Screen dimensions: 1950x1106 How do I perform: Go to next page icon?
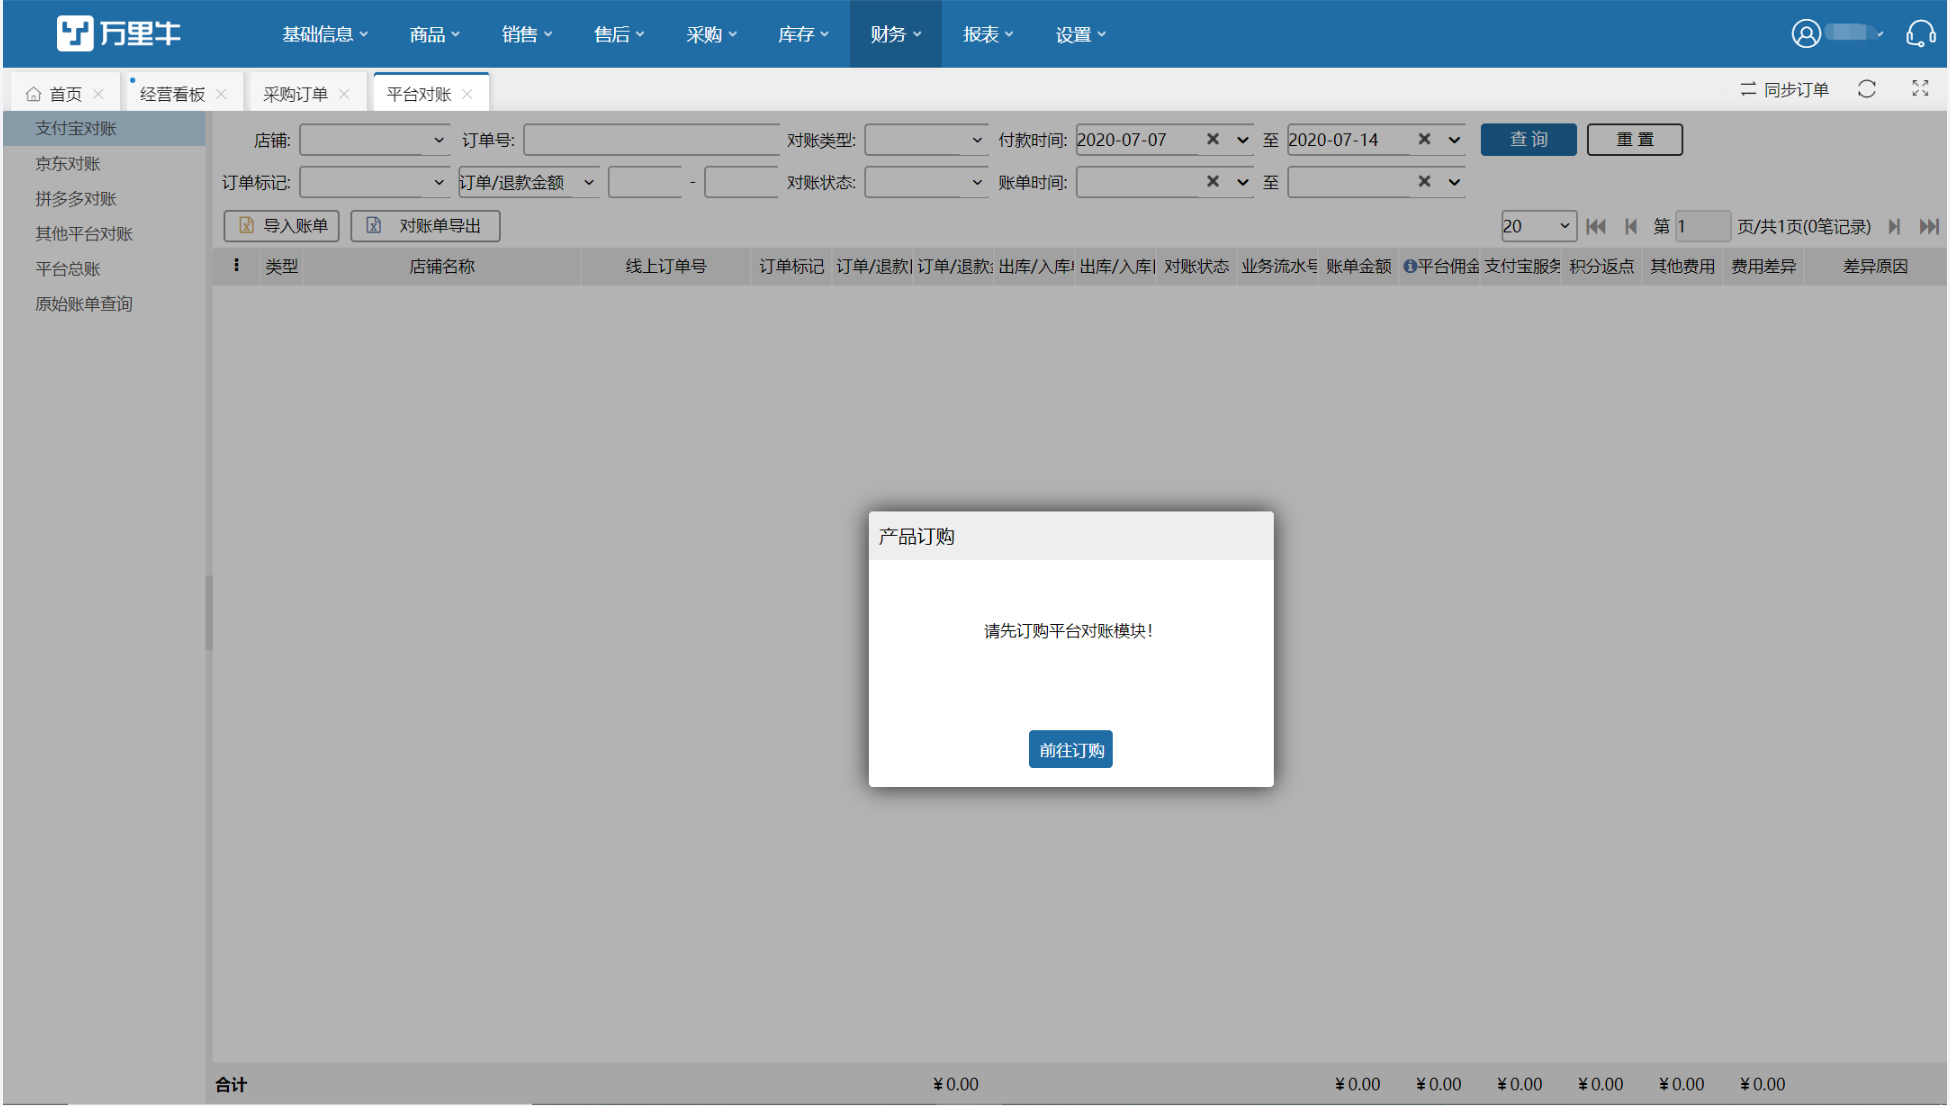1894,226
